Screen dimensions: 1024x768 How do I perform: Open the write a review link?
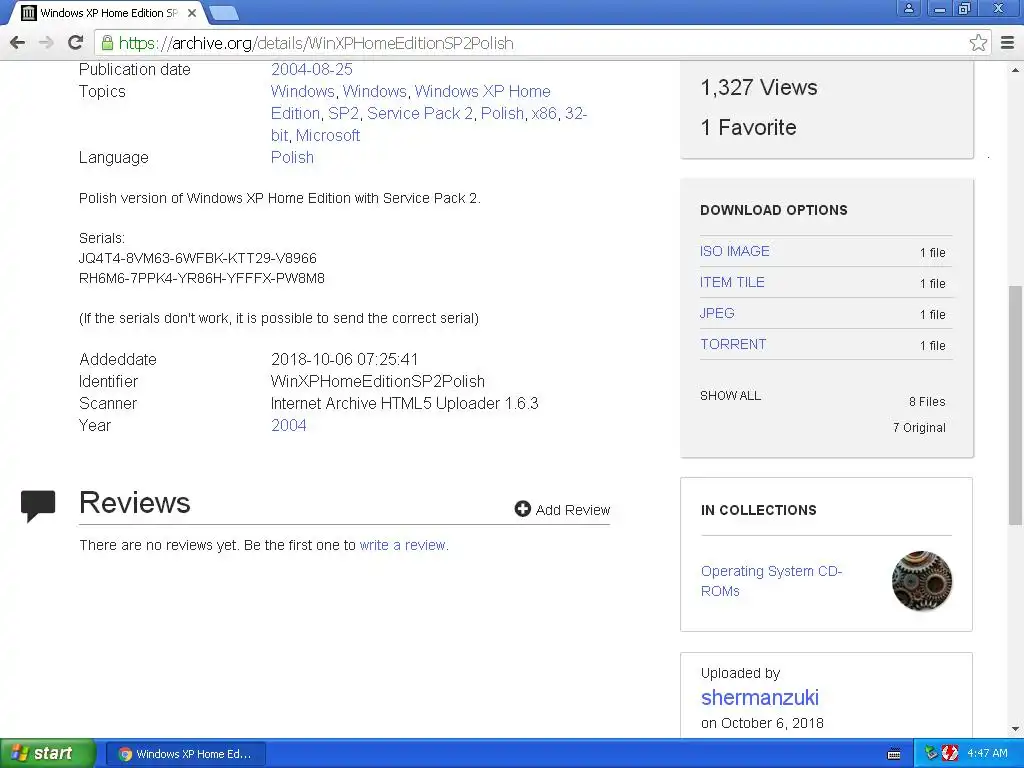point(404,545)
